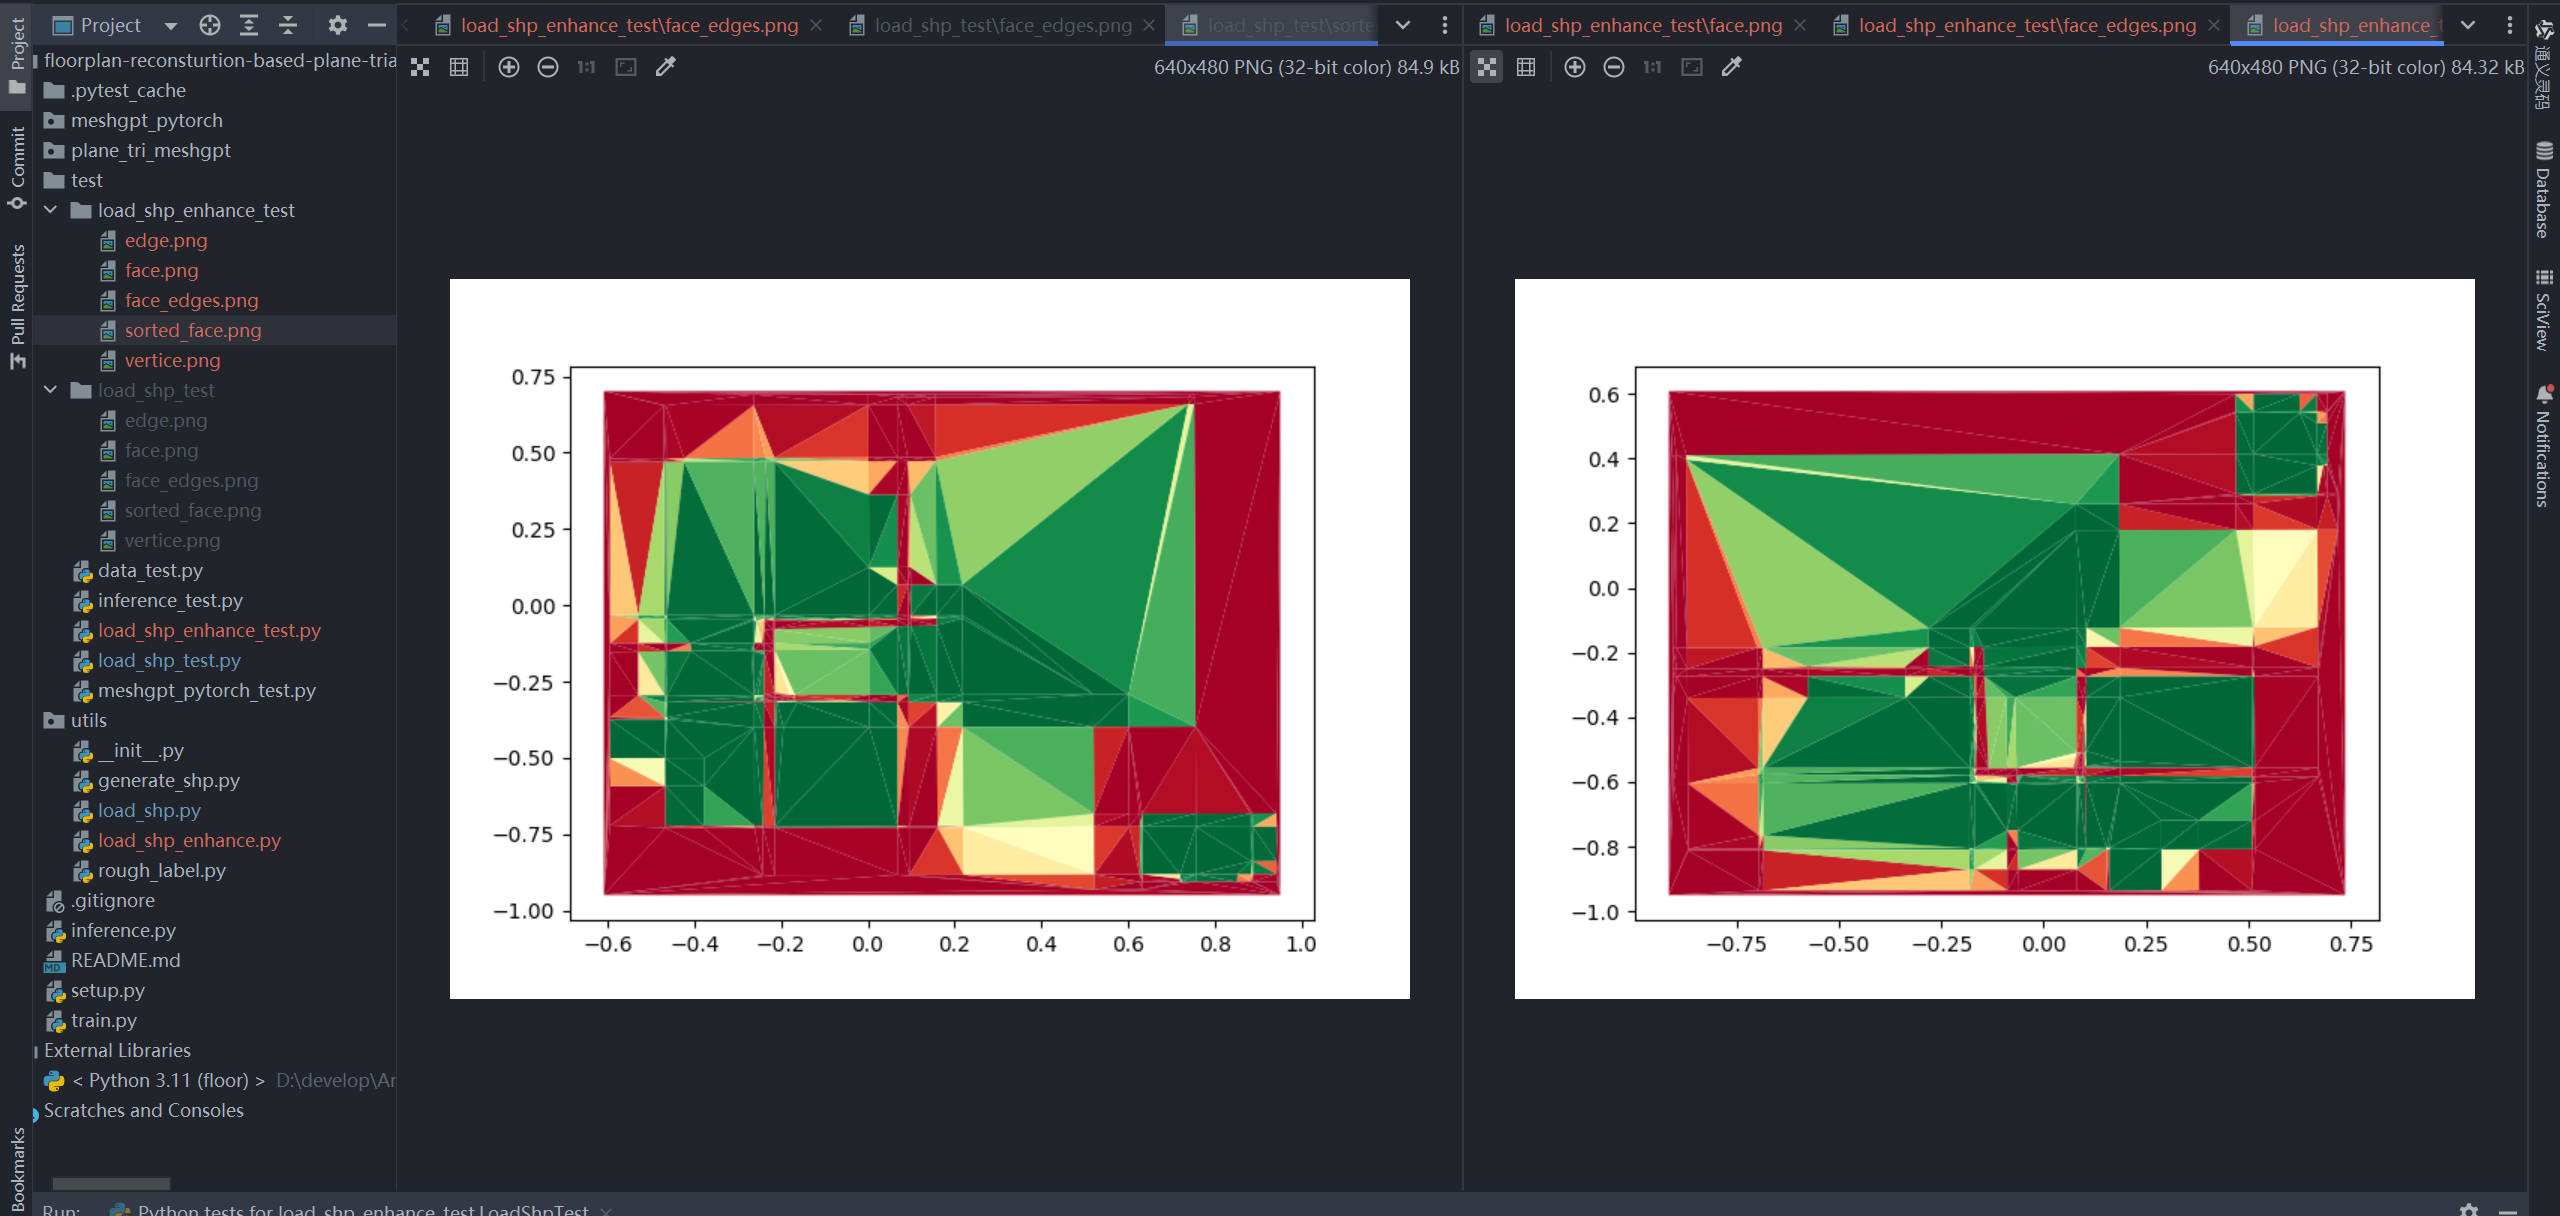Viewport: 2560px width, 1216px height.
Task: Select the Python tests run tab
Action: [x=360, y=1210]
